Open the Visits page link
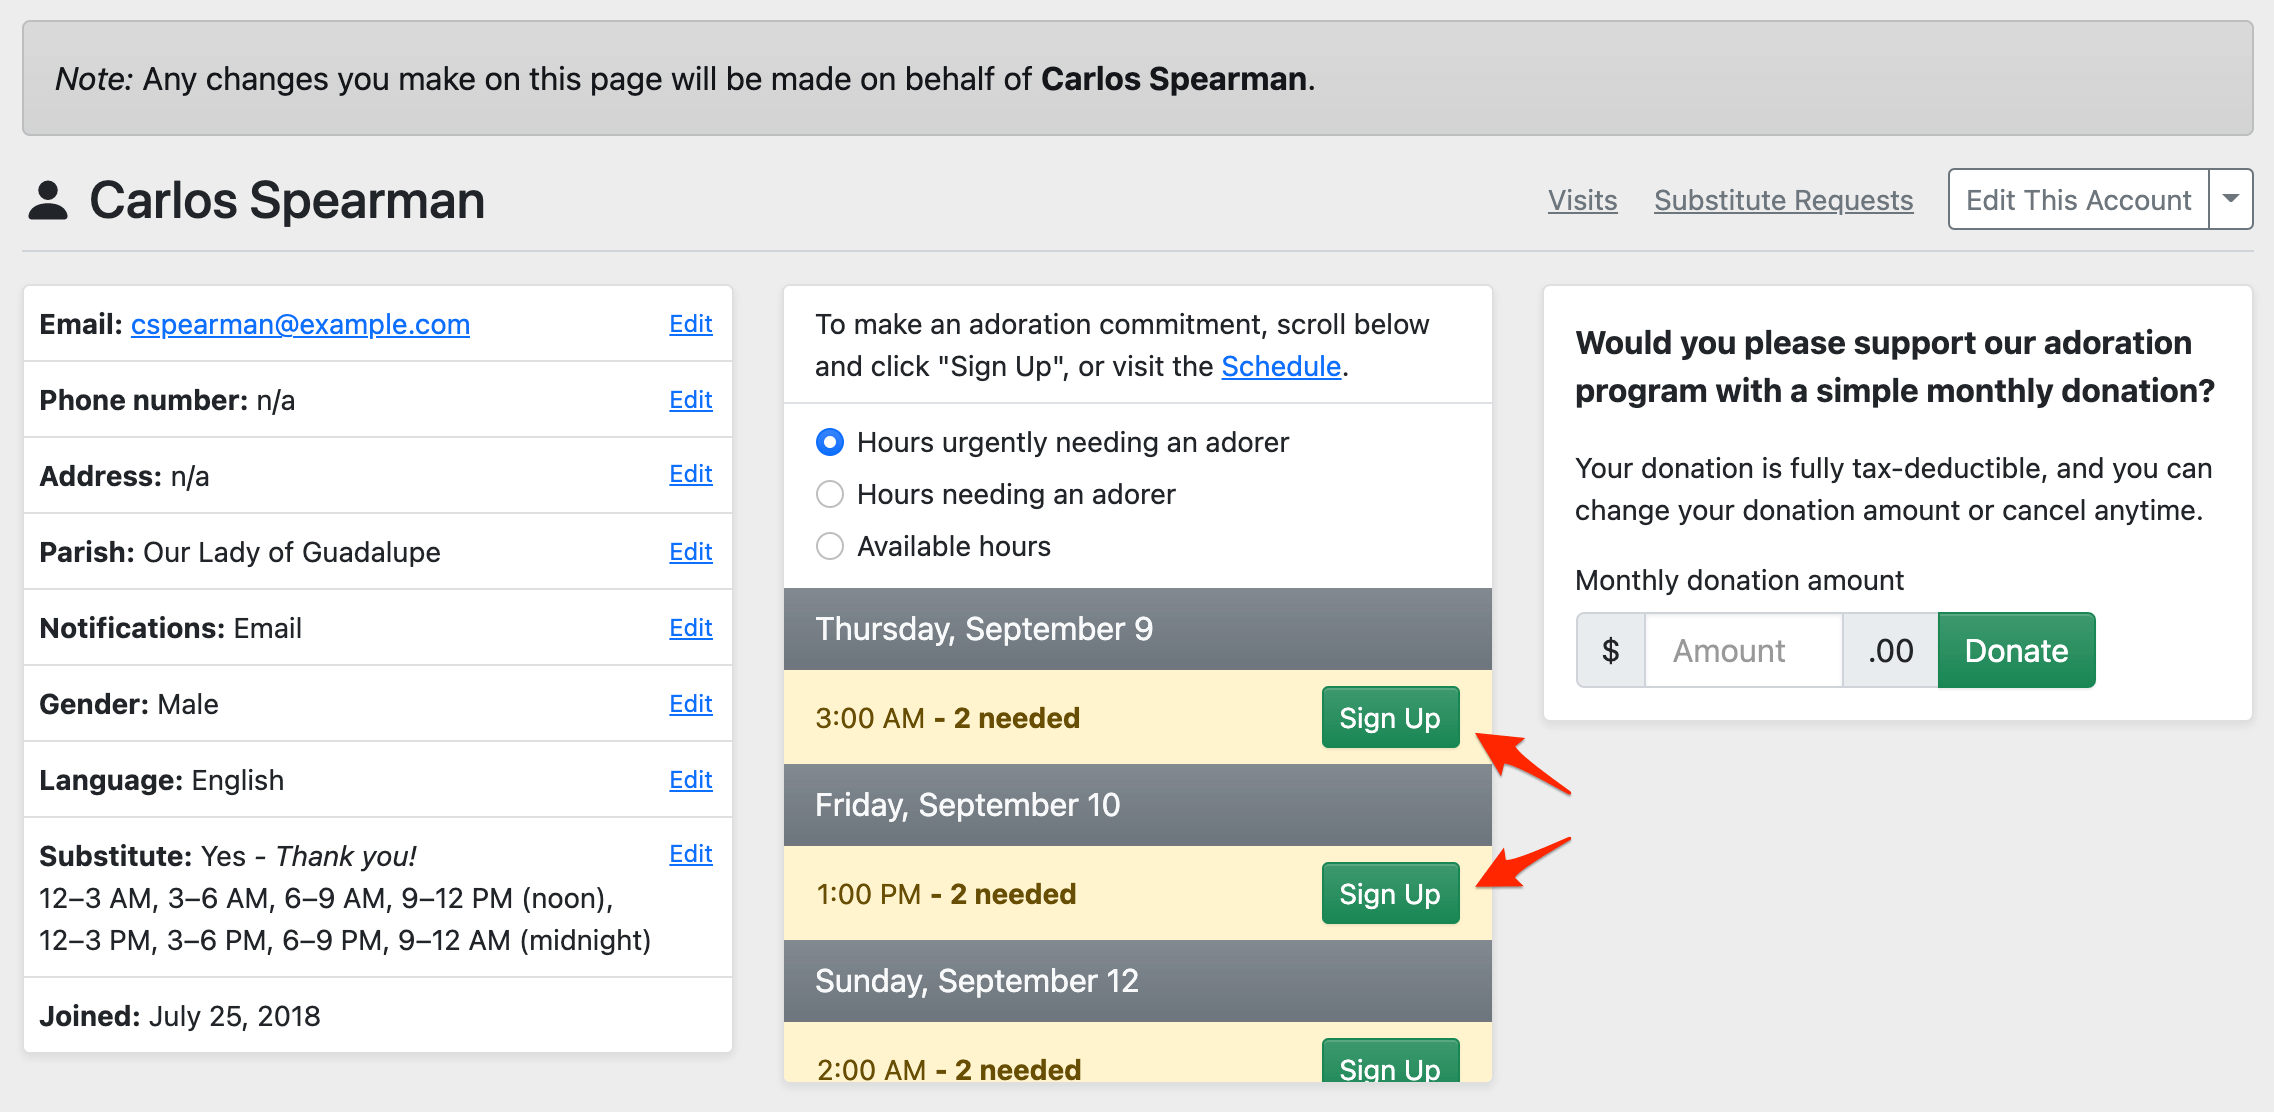 (1582, 200)
